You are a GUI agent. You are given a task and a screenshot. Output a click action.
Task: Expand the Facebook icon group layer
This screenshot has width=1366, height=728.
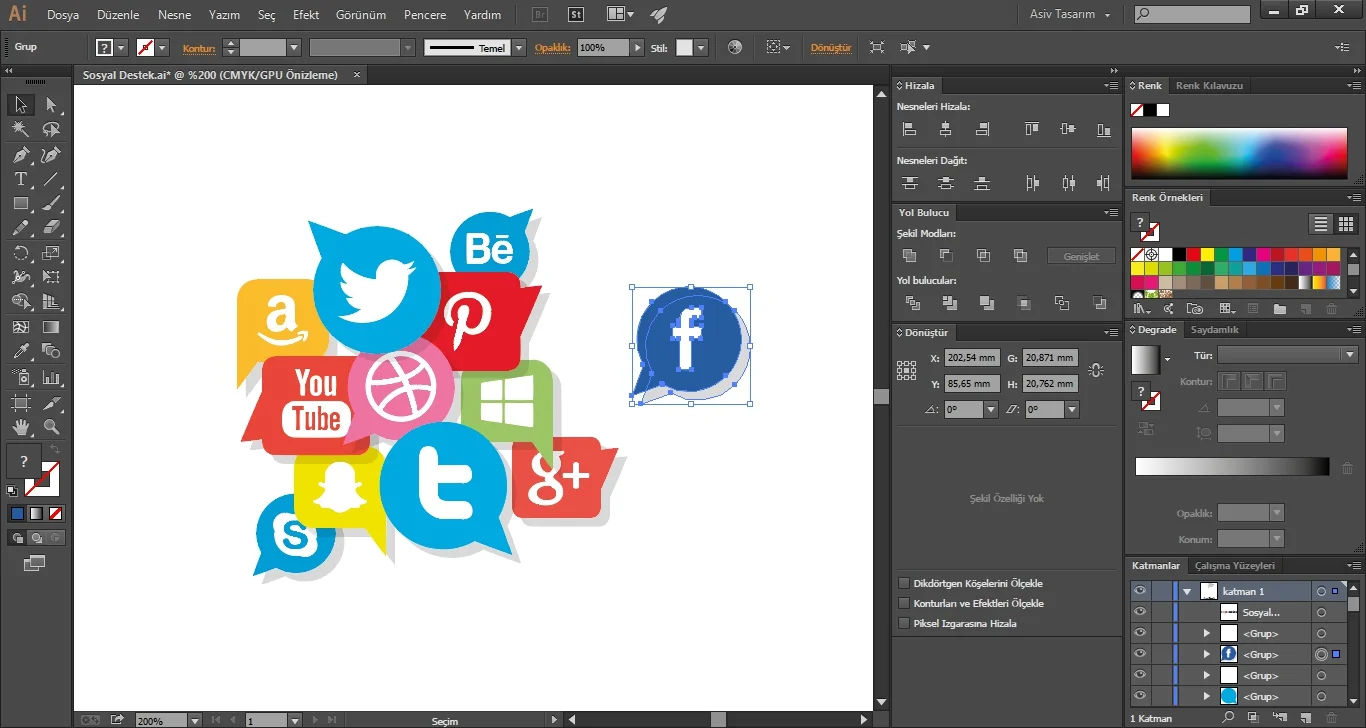pyautogui.click(x=1206, y=654)
